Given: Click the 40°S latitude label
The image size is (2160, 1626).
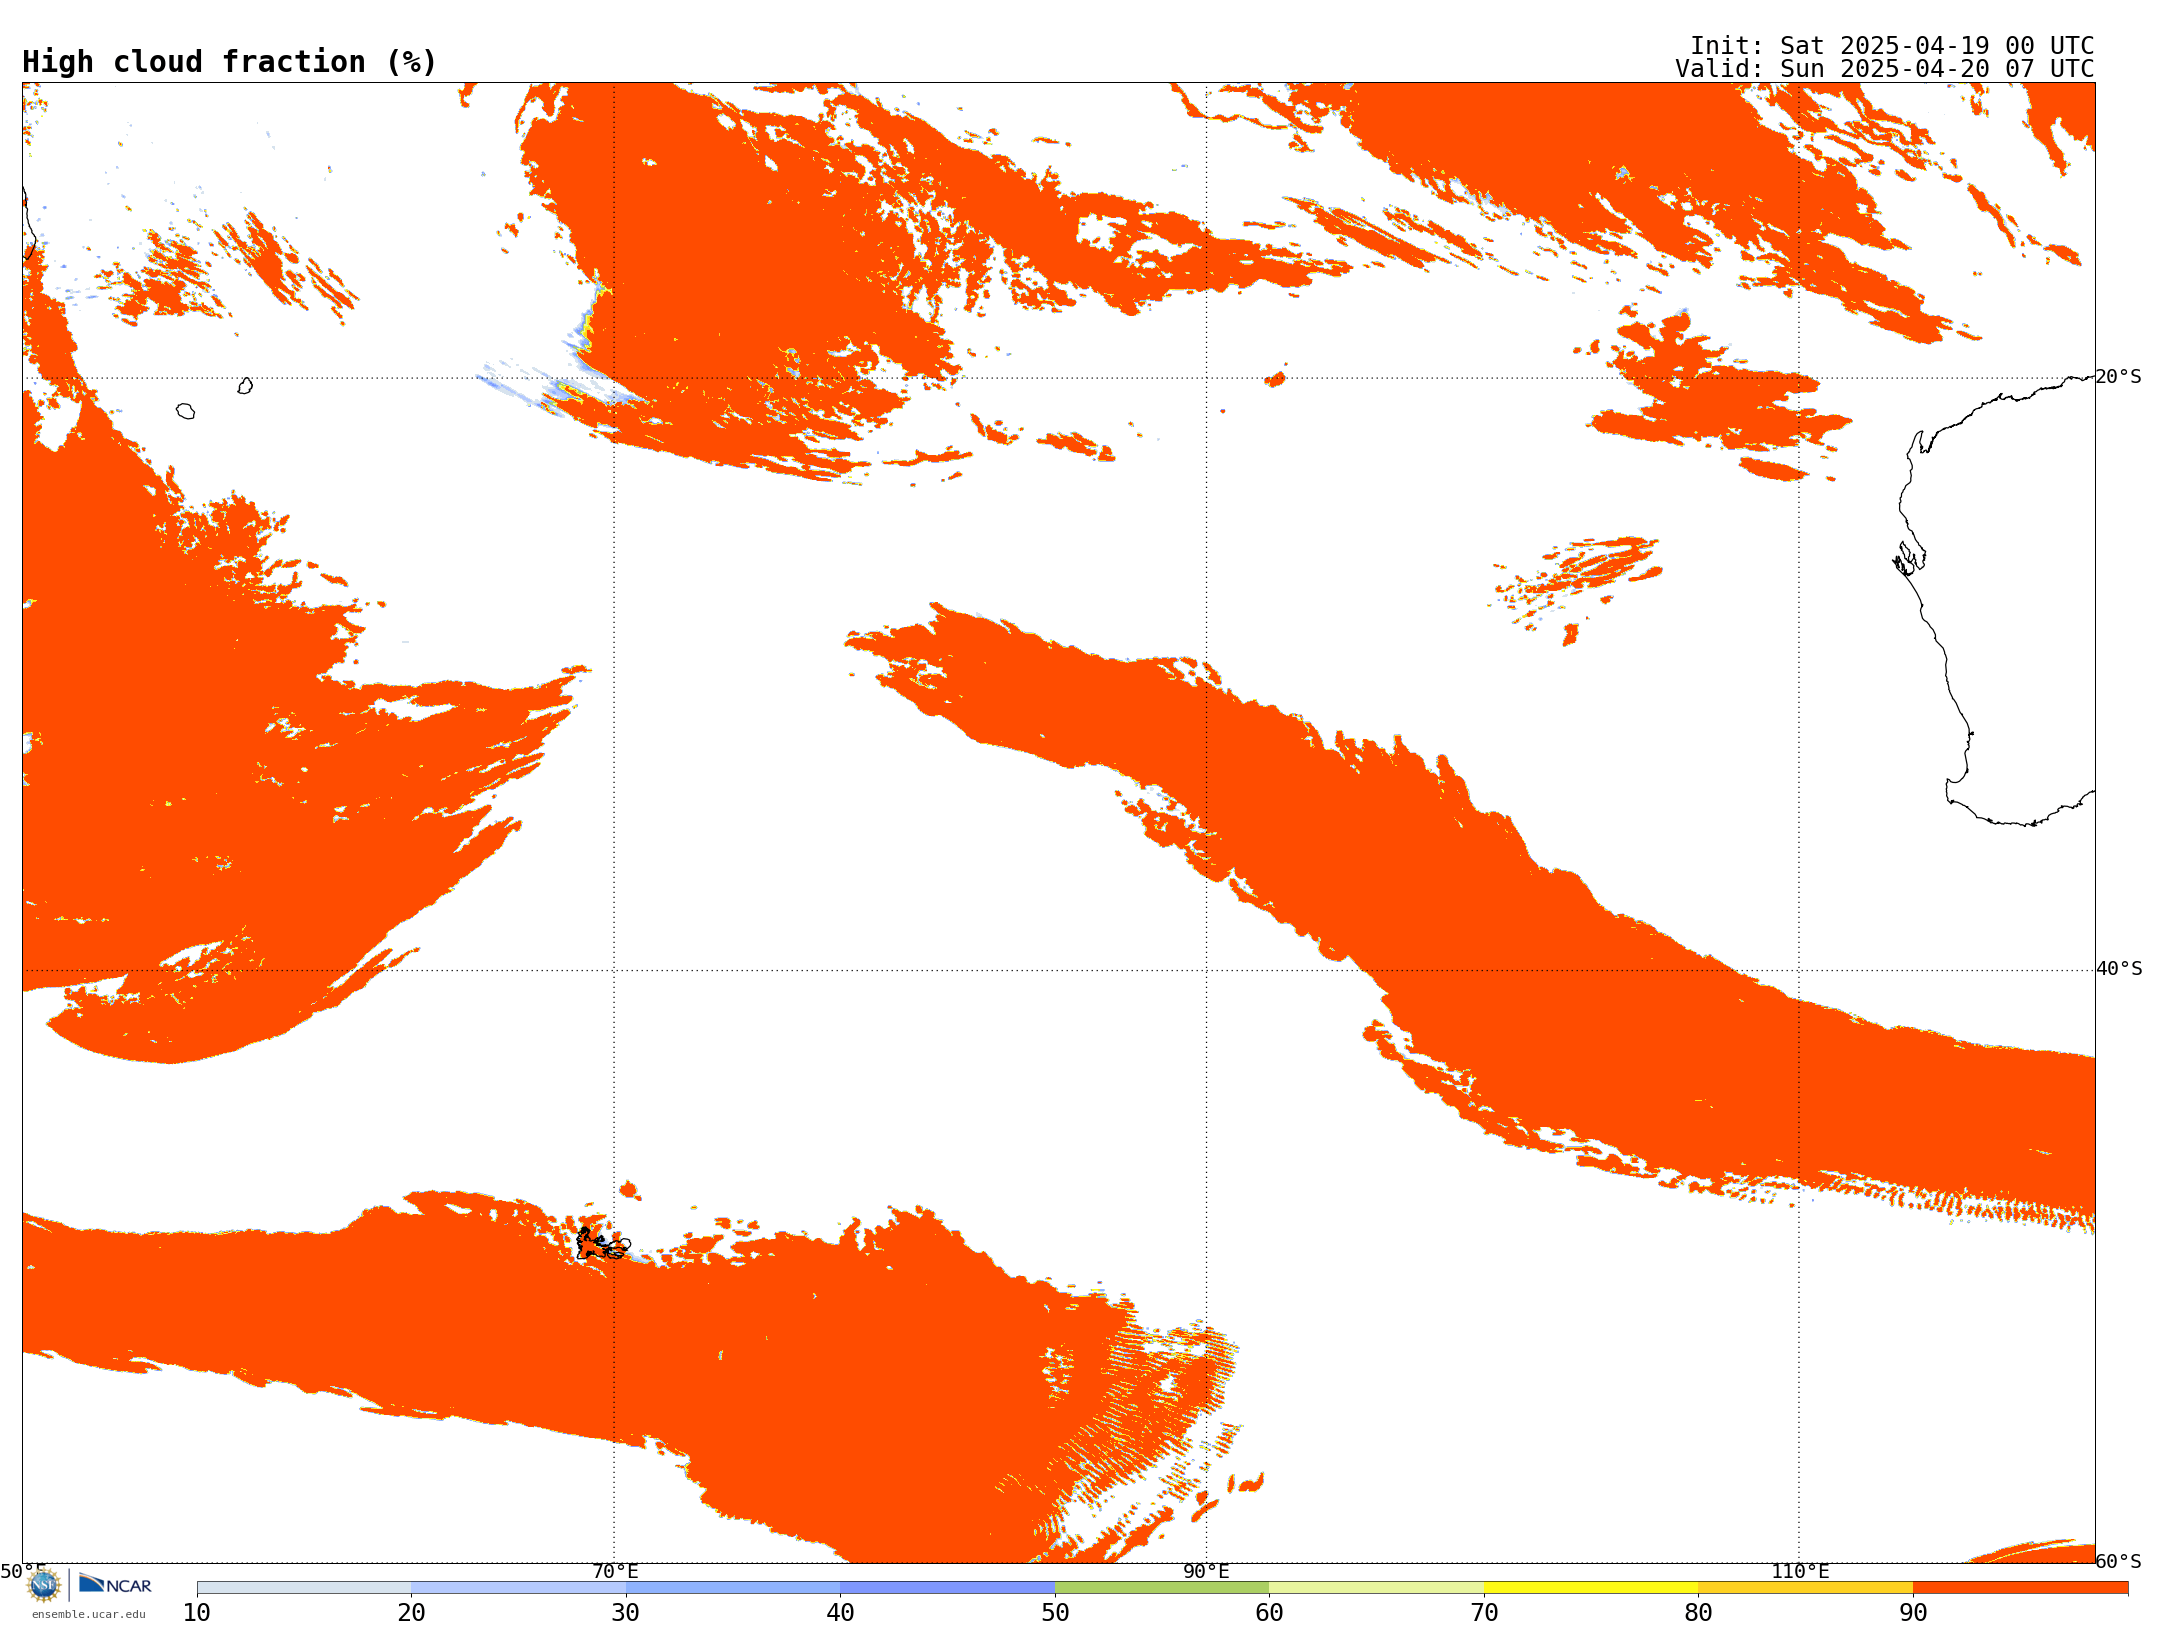Looking at the screenshot, I should (x=2119, y=968).
